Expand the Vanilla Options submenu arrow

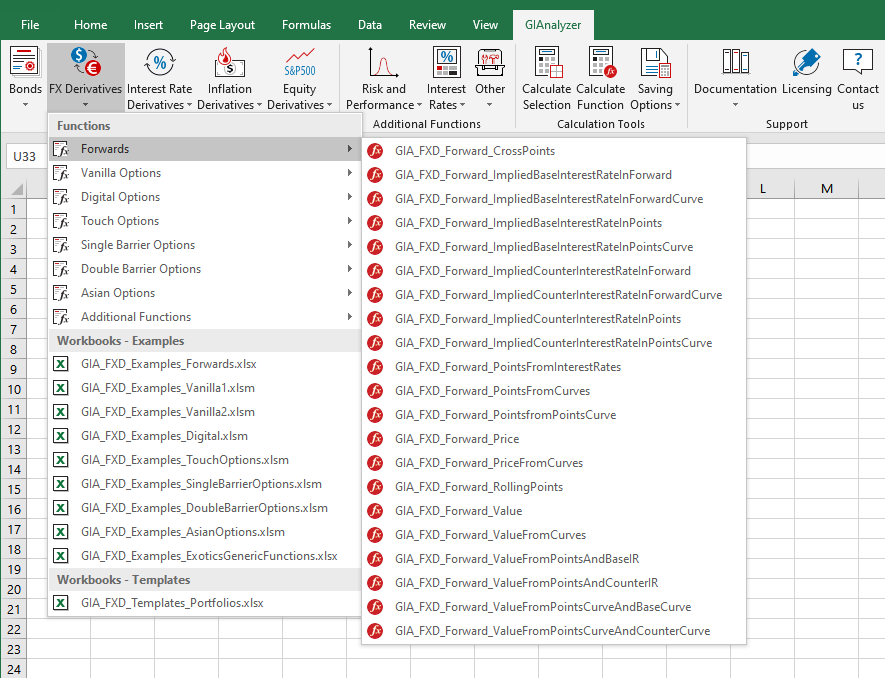click(x=350, y=173)
